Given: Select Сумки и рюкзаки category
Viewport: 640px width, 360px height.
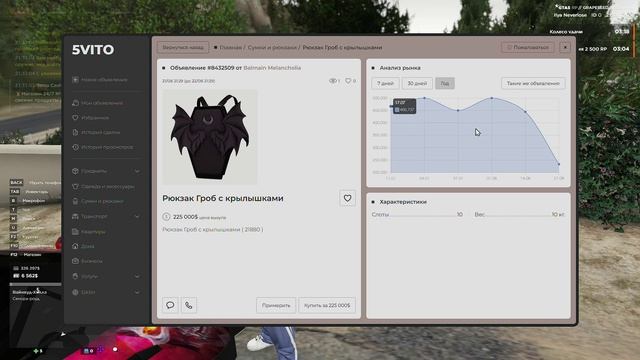Looking at the screenshot, I should [98, 201].
